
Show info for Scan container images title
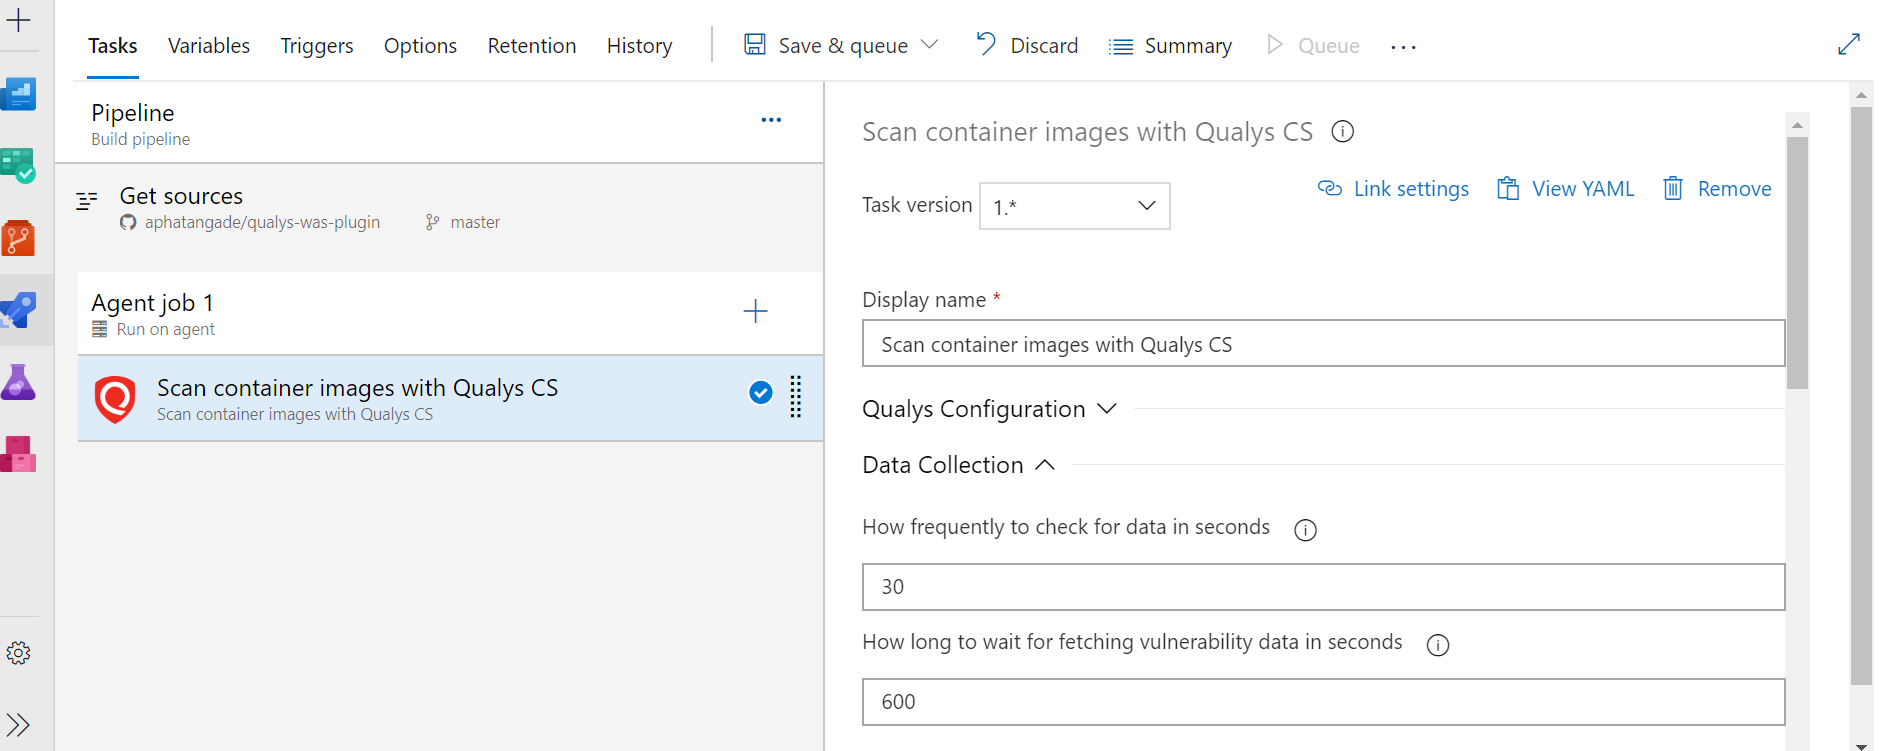point(1343,131)
